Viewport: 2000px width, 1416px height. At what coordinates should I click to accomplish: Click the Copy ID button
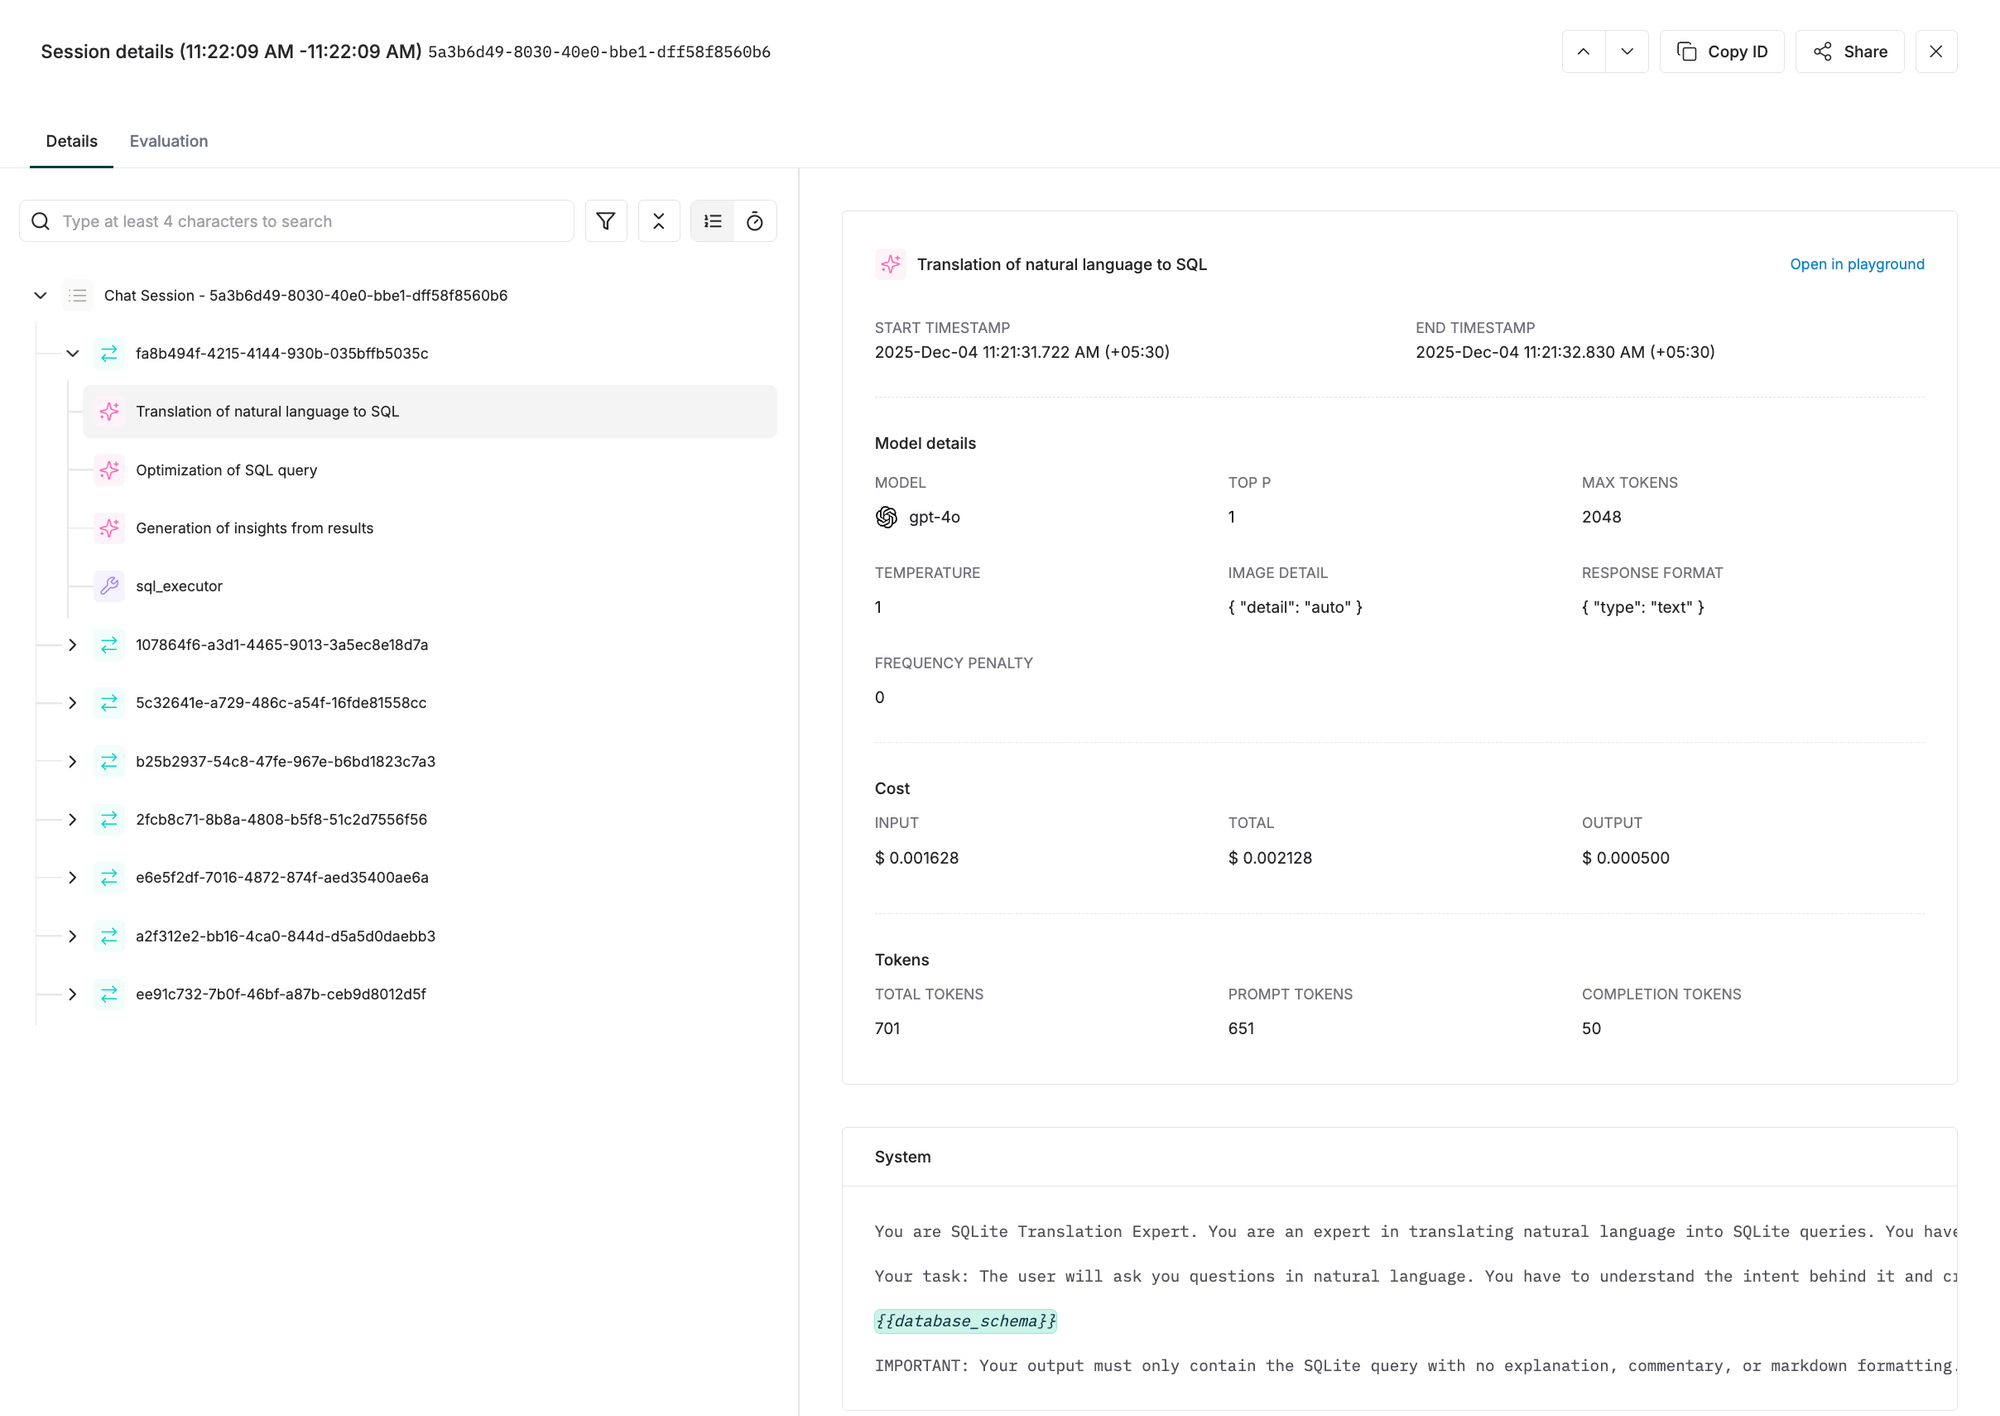click(1722, 52)
